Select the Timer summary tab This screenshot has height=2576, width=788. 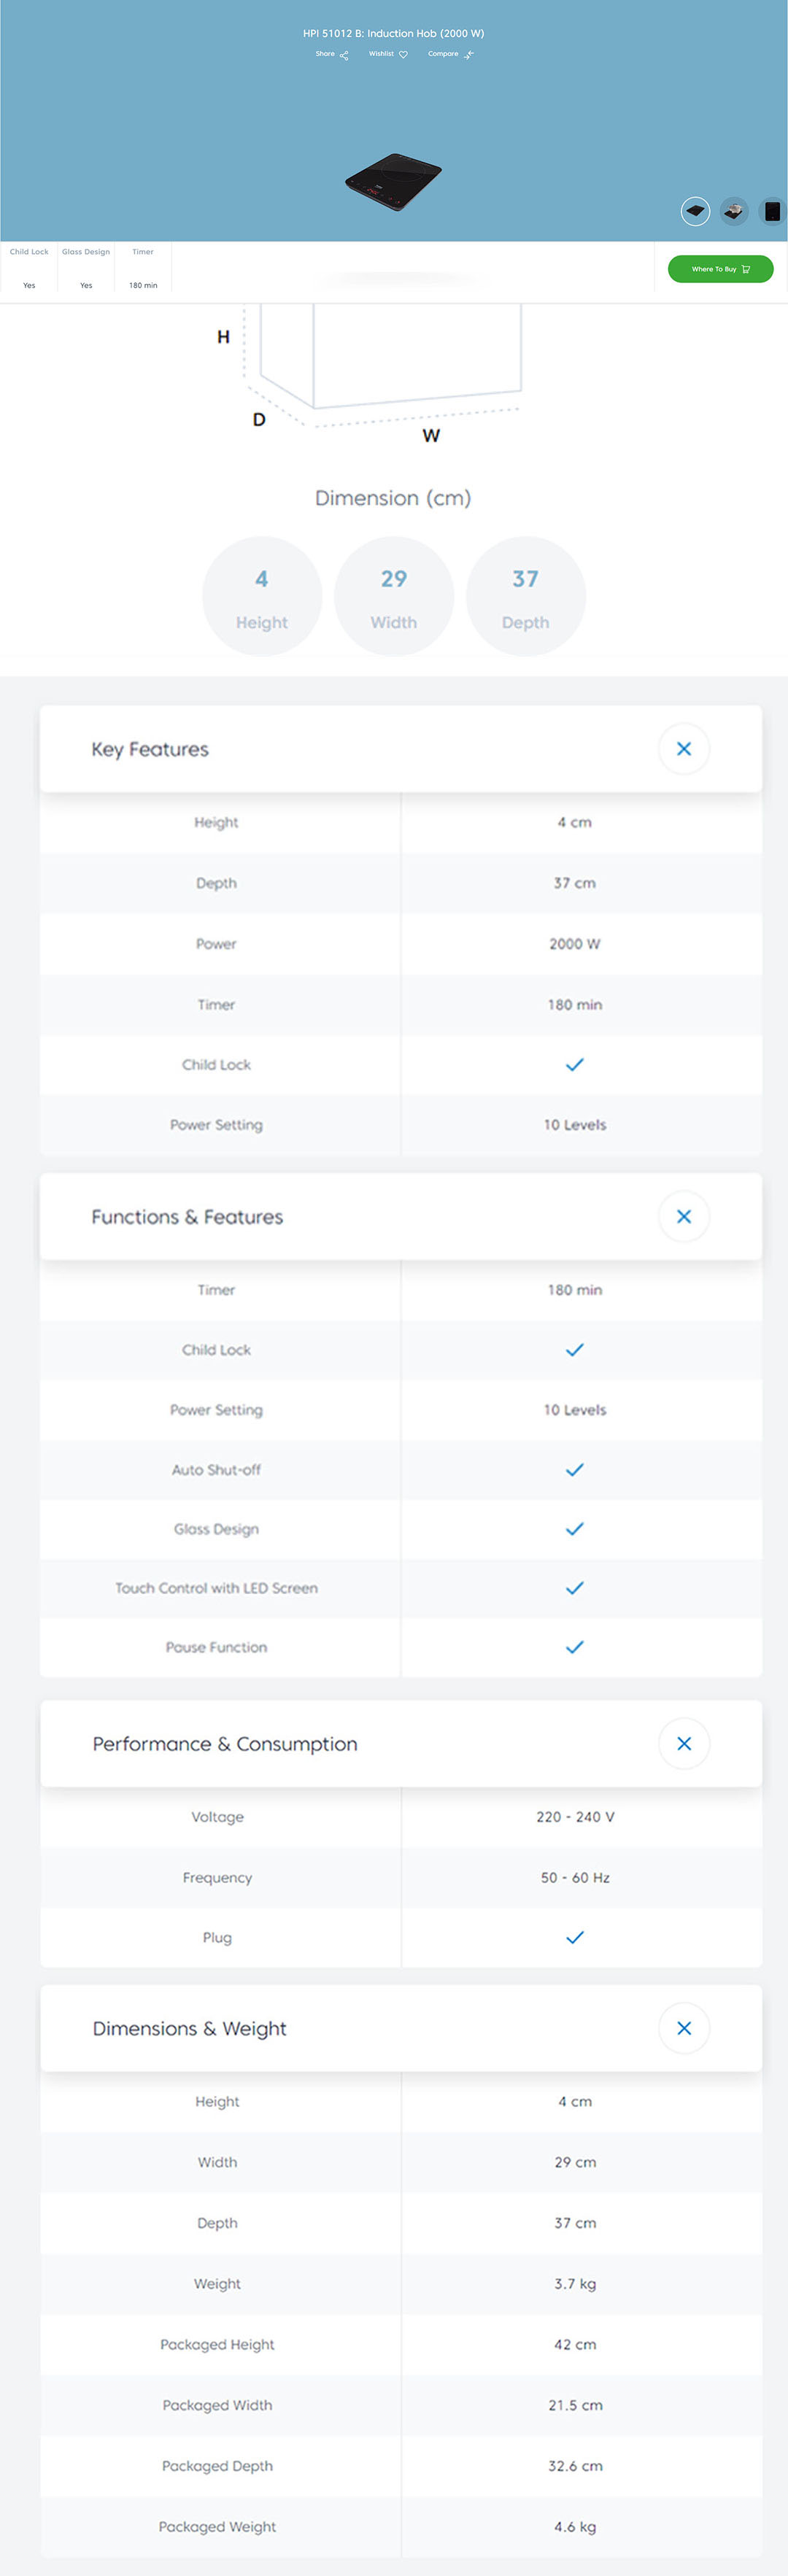tap(143, 268)
